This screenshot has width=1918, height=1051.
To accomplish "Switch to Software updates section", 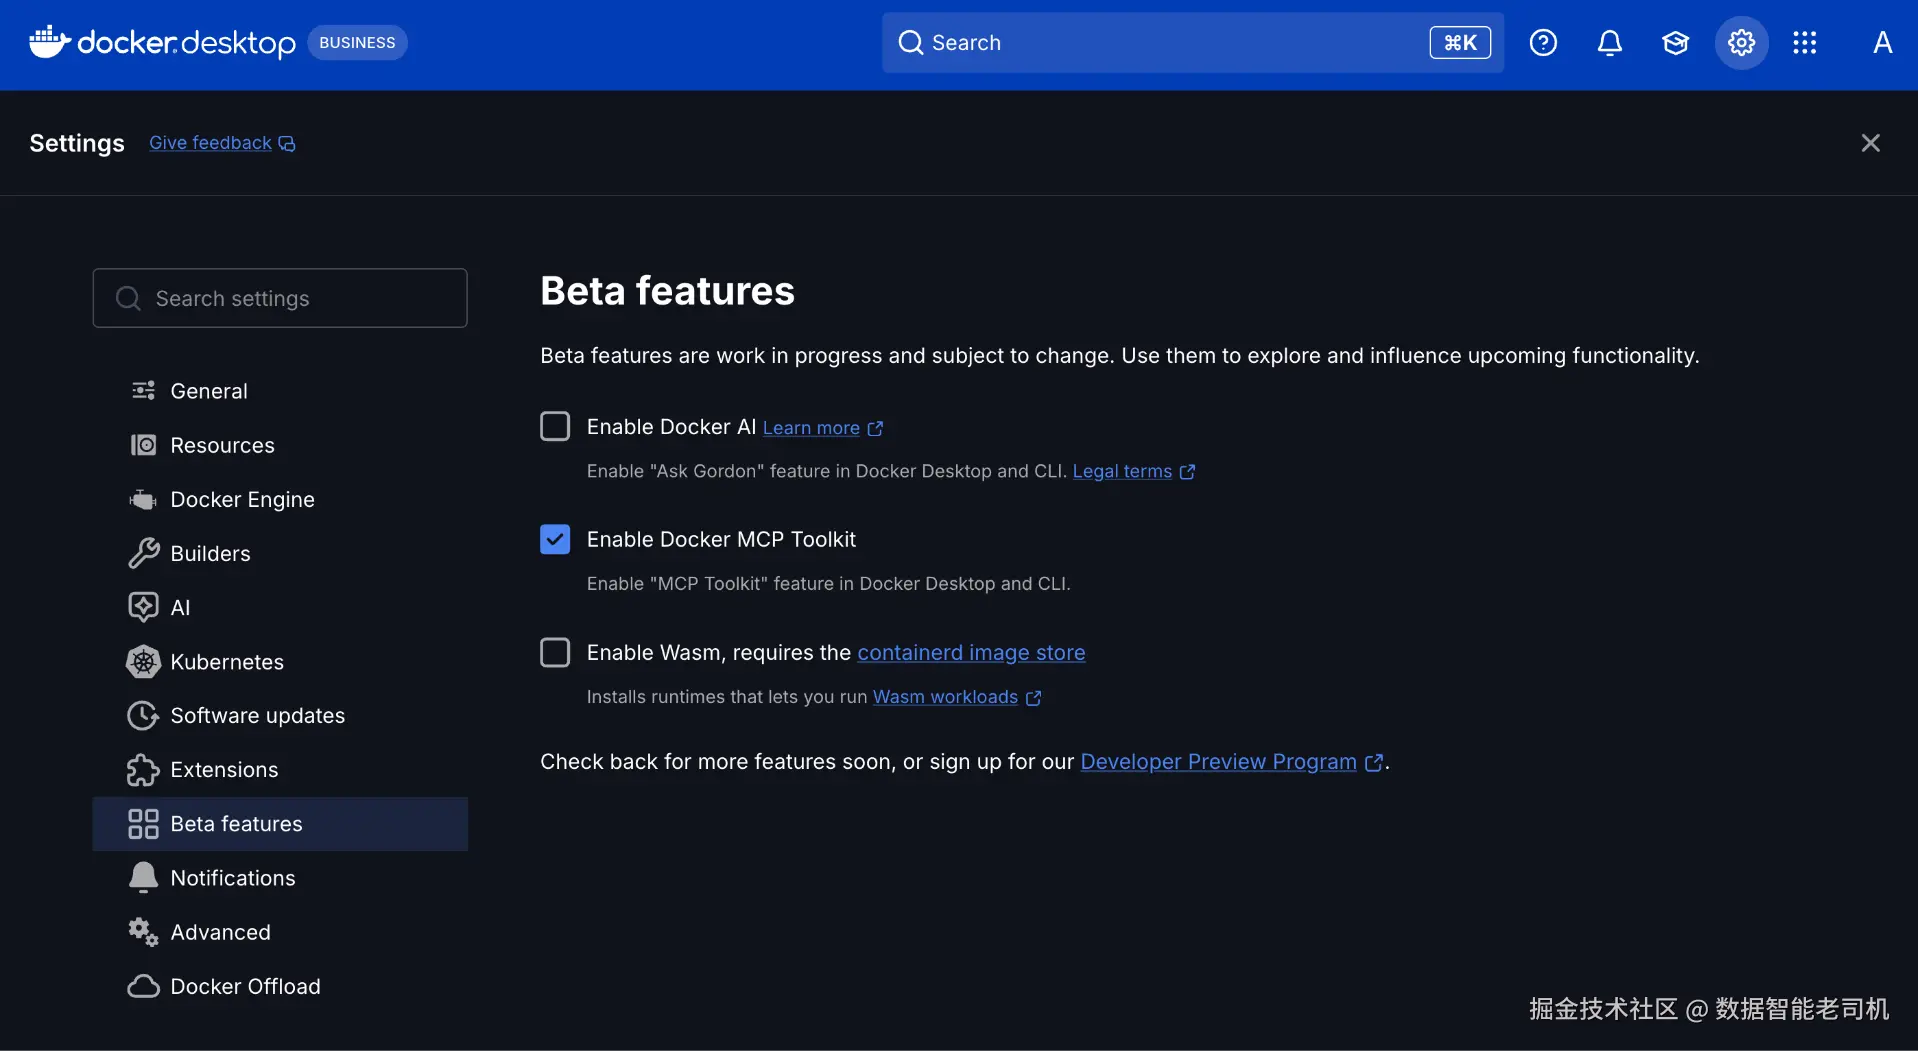I will click(280, 715).
